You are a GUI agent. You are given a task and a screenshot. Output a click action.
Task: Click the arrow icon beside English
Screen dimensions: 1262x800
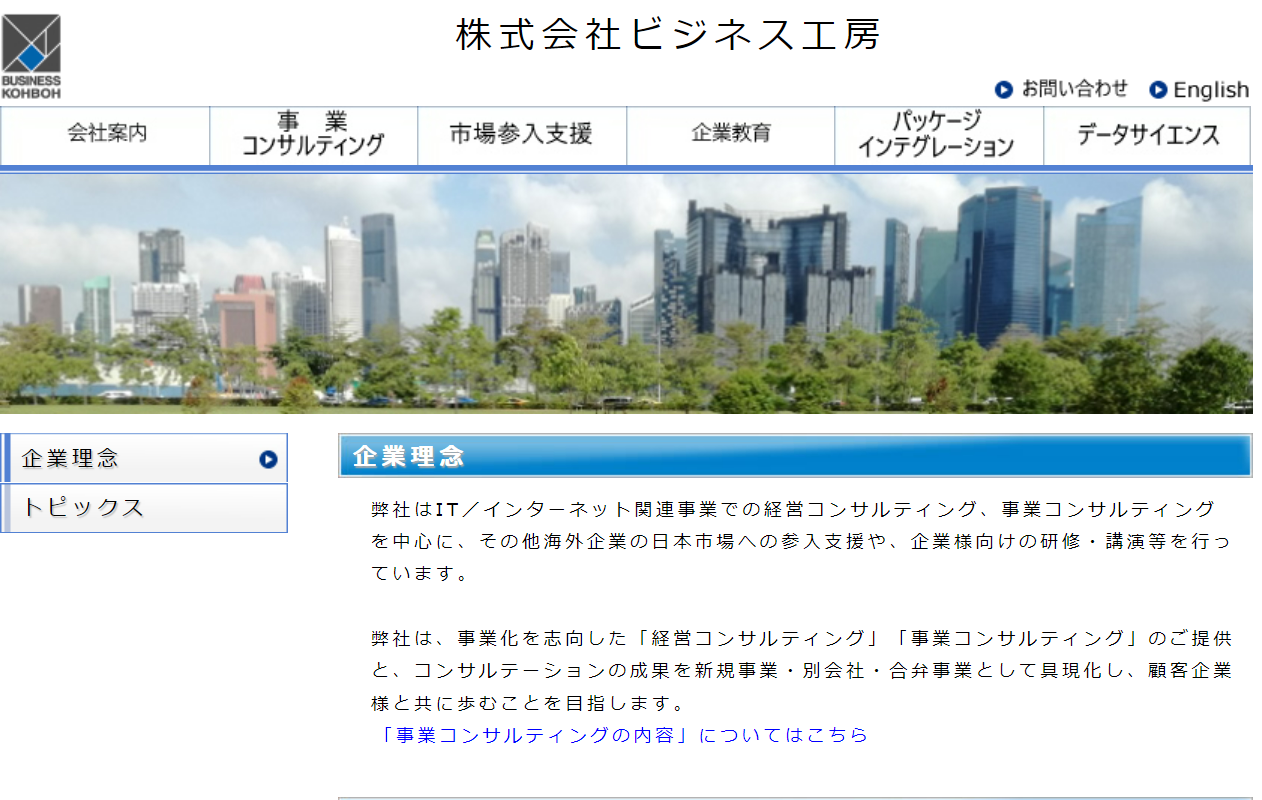[x=1158, y=90]
